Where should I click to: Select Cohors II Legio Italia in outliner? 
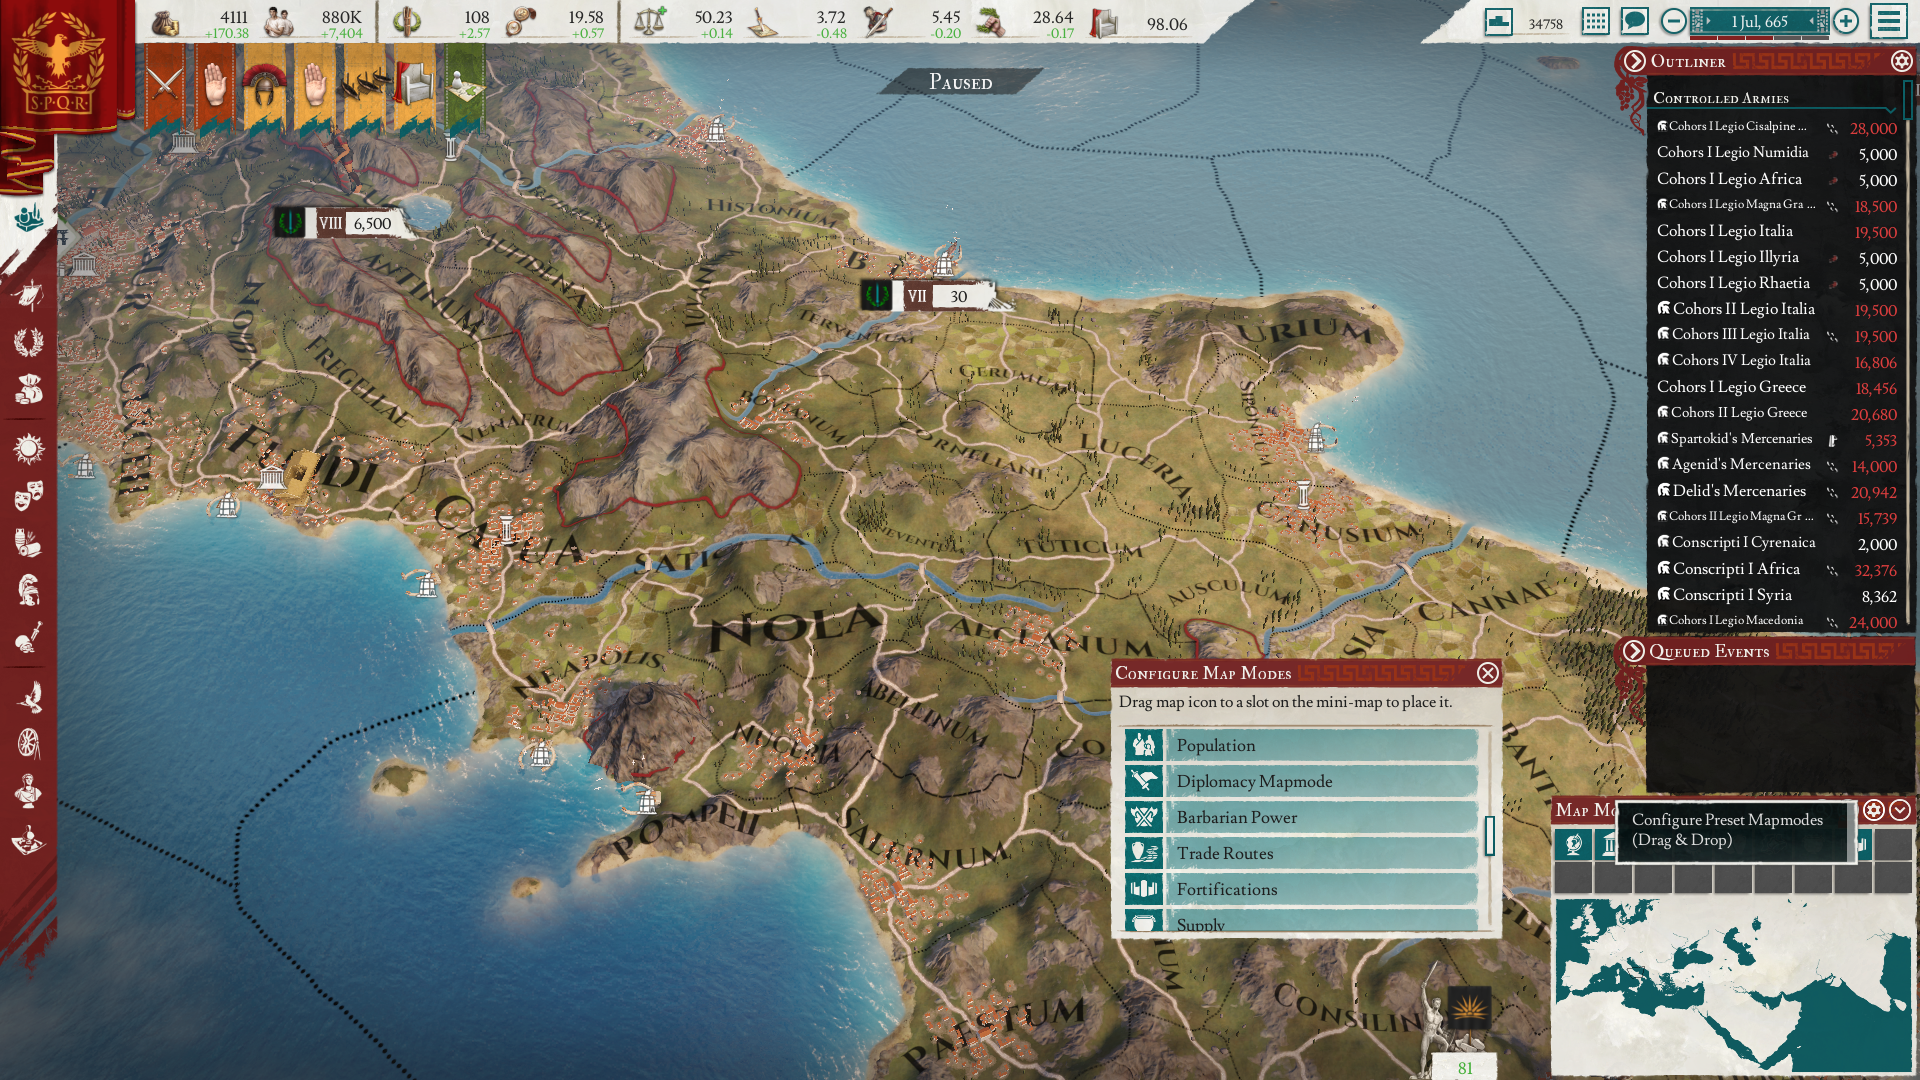pos(1776,309)
